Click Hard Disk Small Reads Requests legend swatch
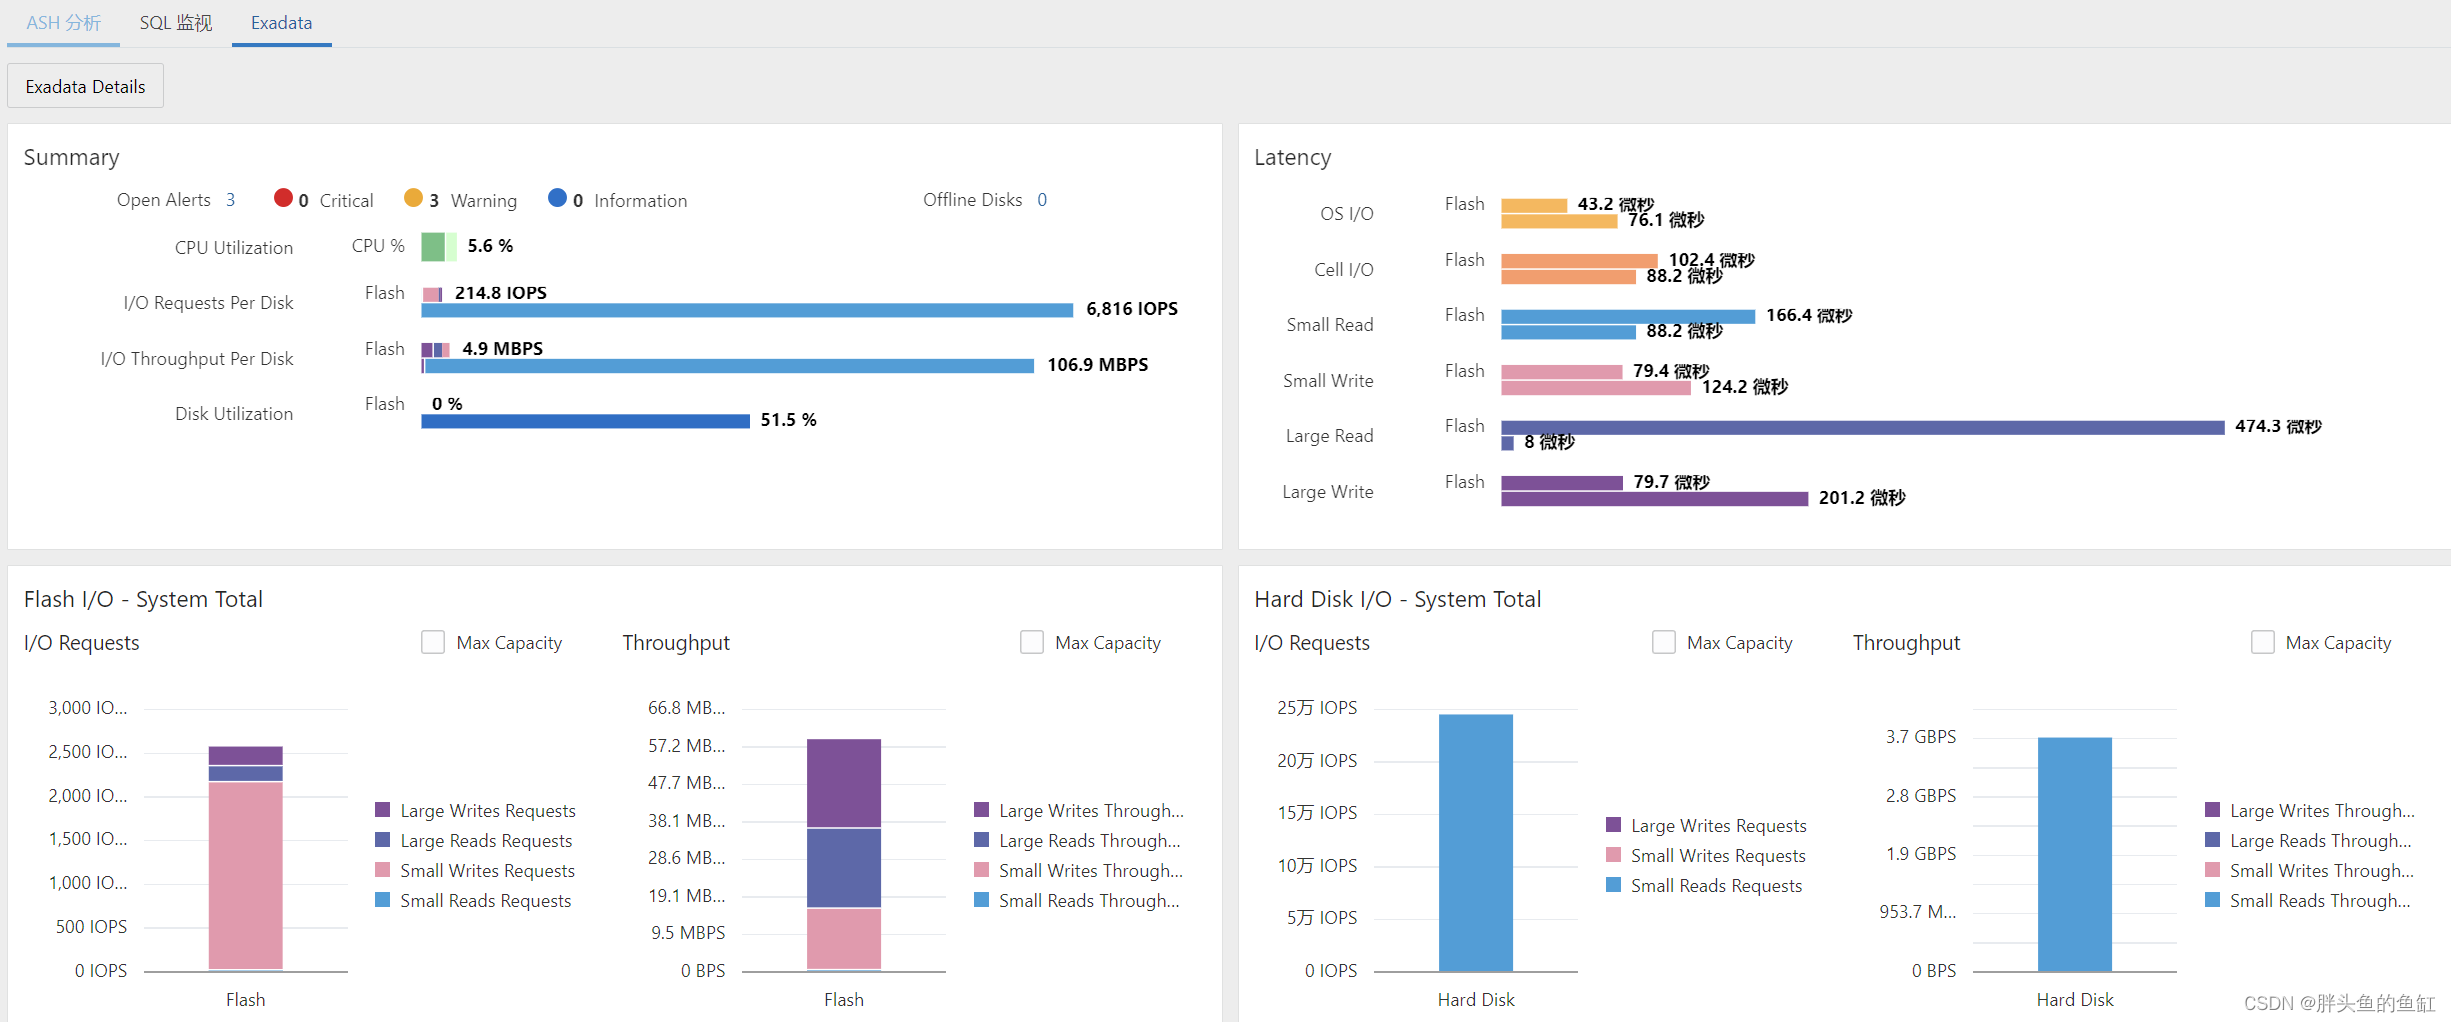This screenshot has height=1022, width=2451. coord(1613,885)
